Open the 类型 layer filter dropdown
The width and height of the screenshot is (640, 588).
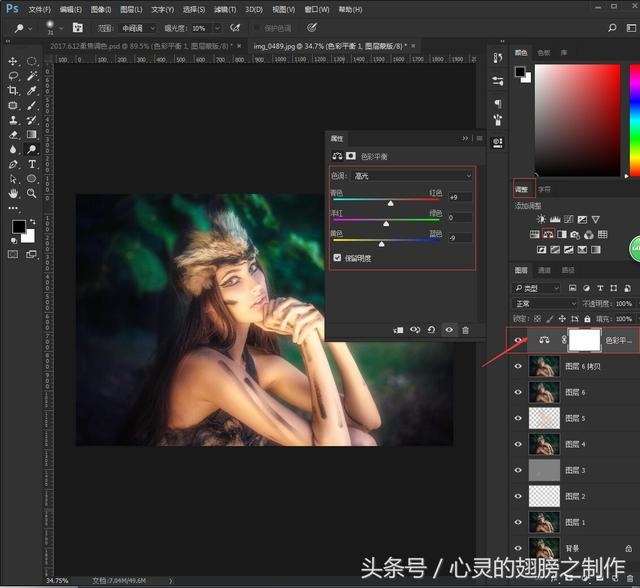[536, 288]
